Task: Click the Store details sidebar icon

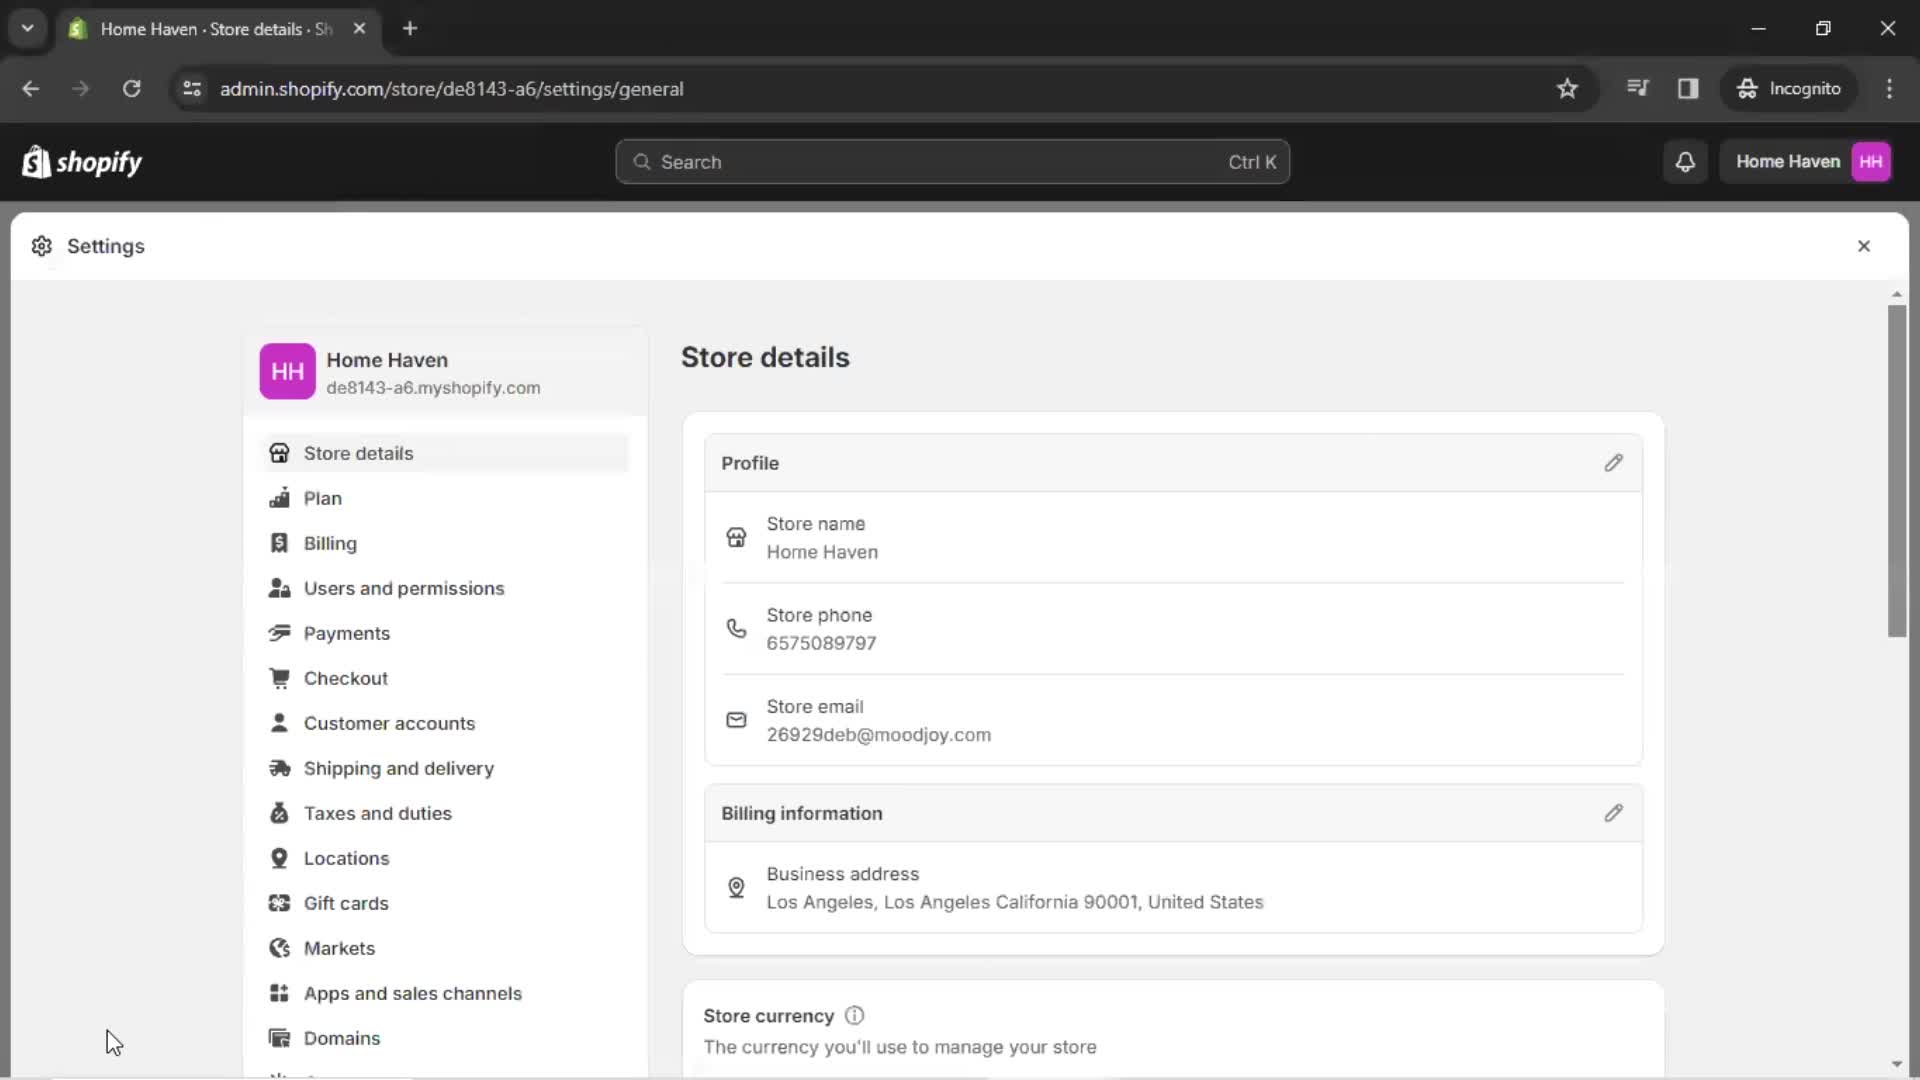Action: pyautogui.click(x=278, y=452)
